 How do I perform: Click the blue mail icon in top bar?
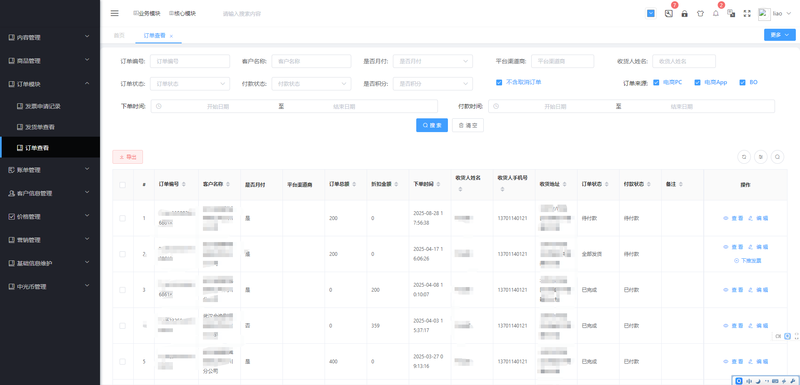(x=651, y=14)
